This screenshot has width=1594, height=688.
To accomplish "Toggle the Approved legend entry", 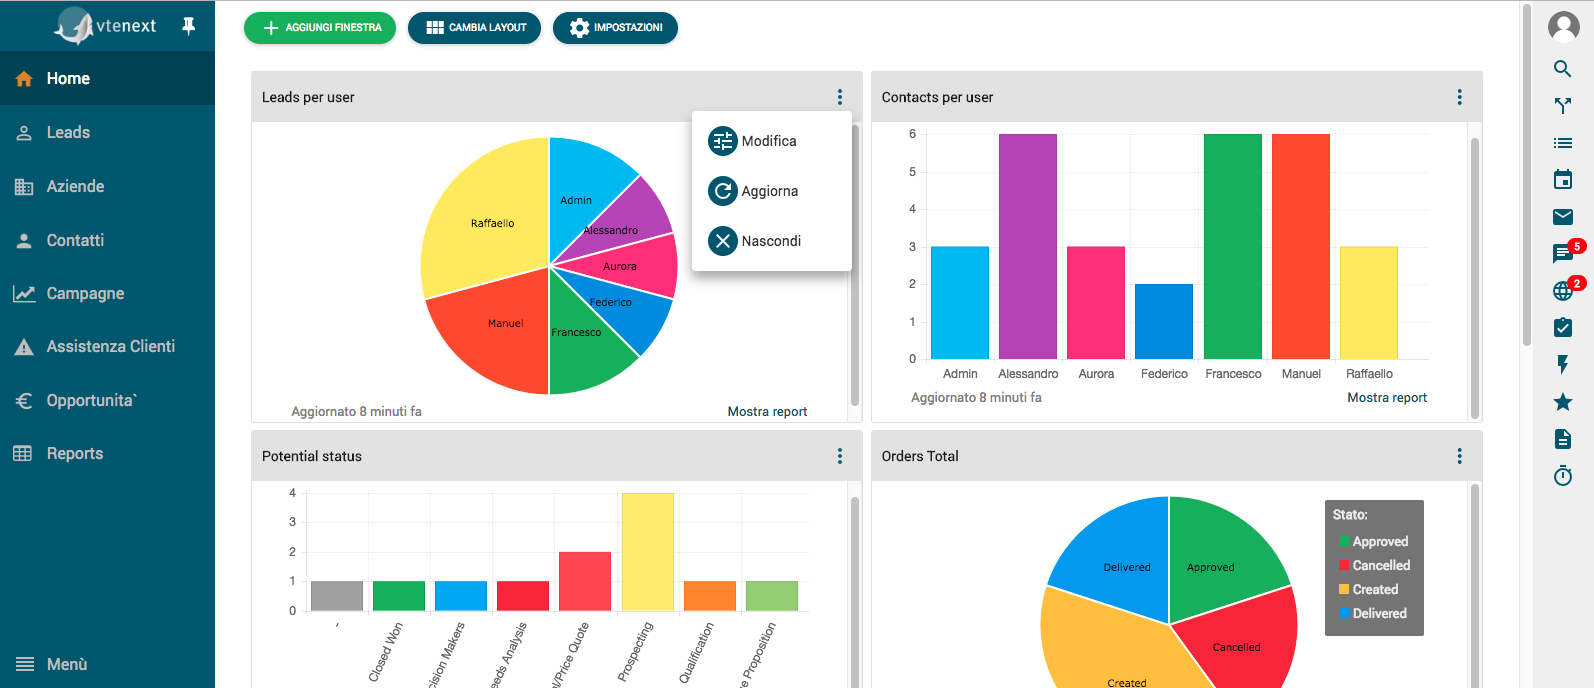I will [1372, 541].
